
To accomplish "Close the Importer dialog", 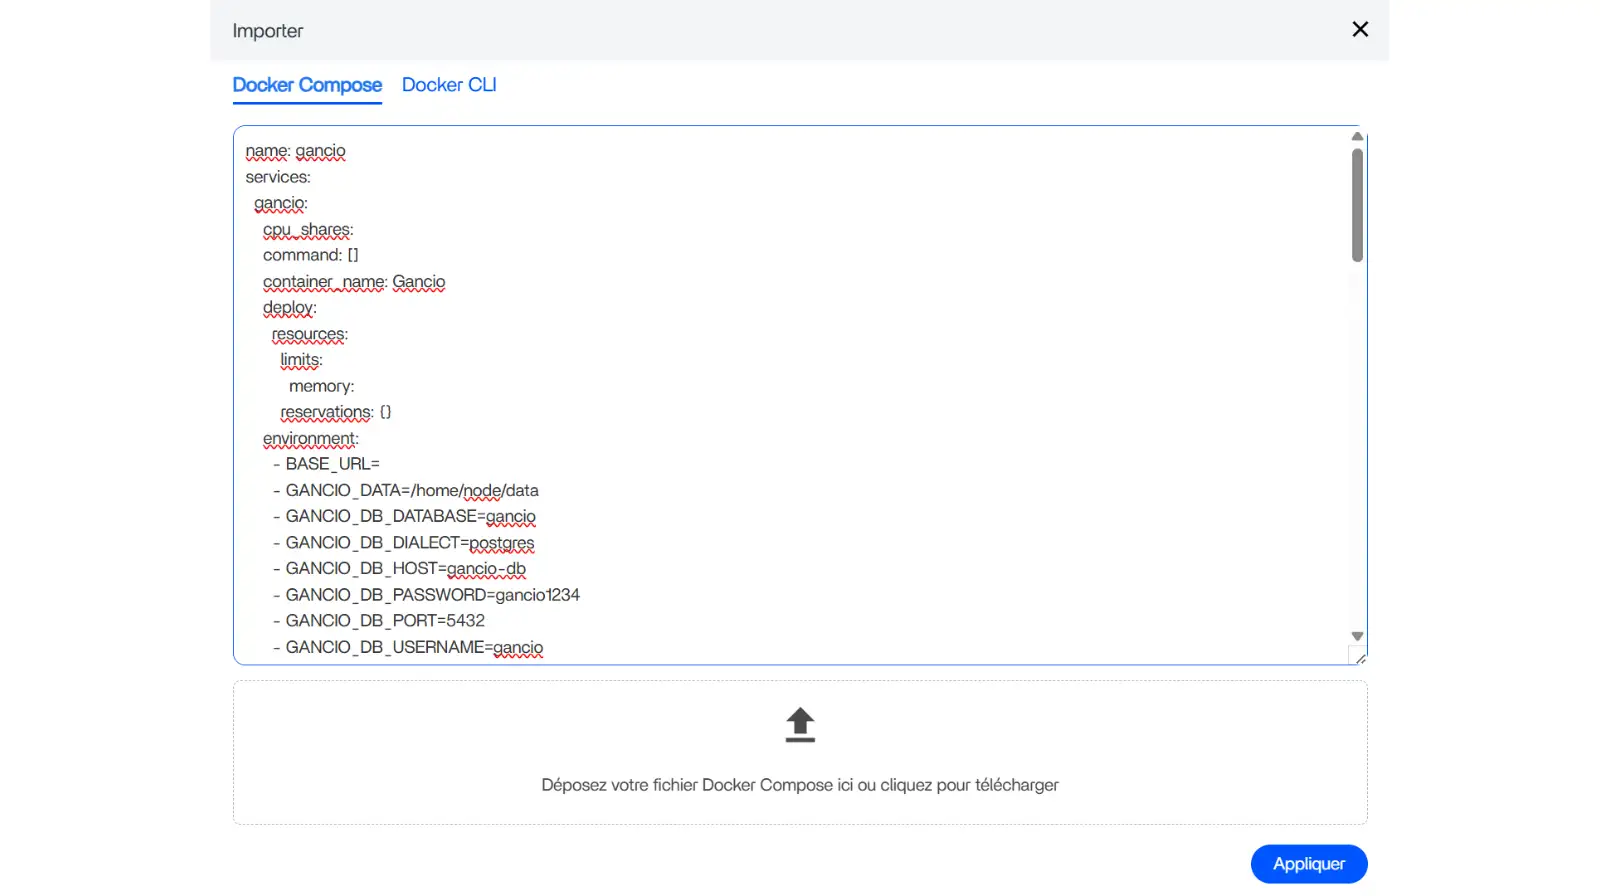I will pyautogui.click(x=1359, y=30).
